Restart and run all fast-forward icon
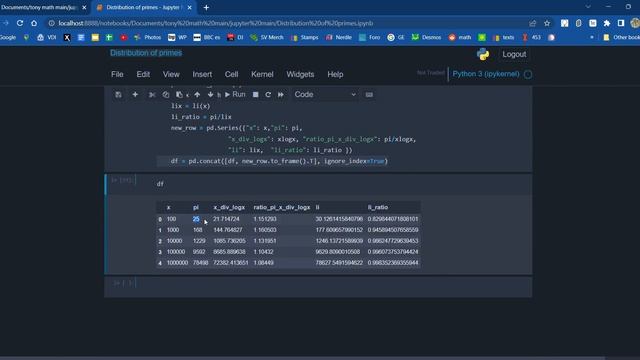 (x=281, y=95)
